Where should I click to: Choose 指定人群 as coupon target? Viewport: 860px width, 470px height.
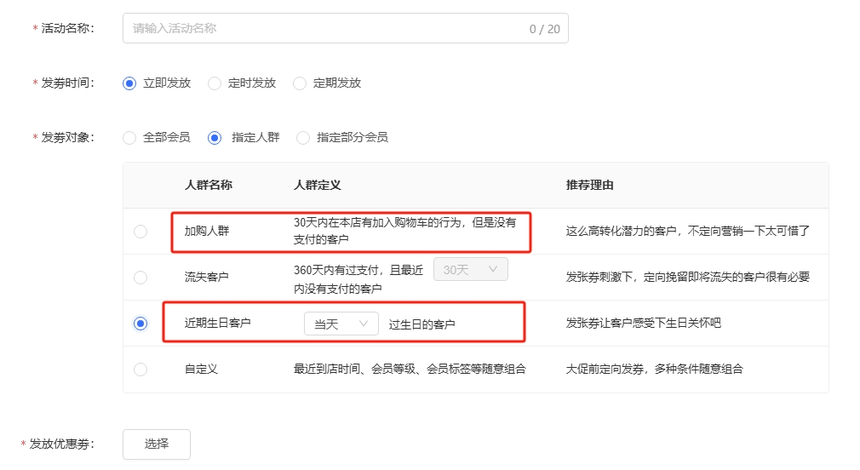click(214, 138)
